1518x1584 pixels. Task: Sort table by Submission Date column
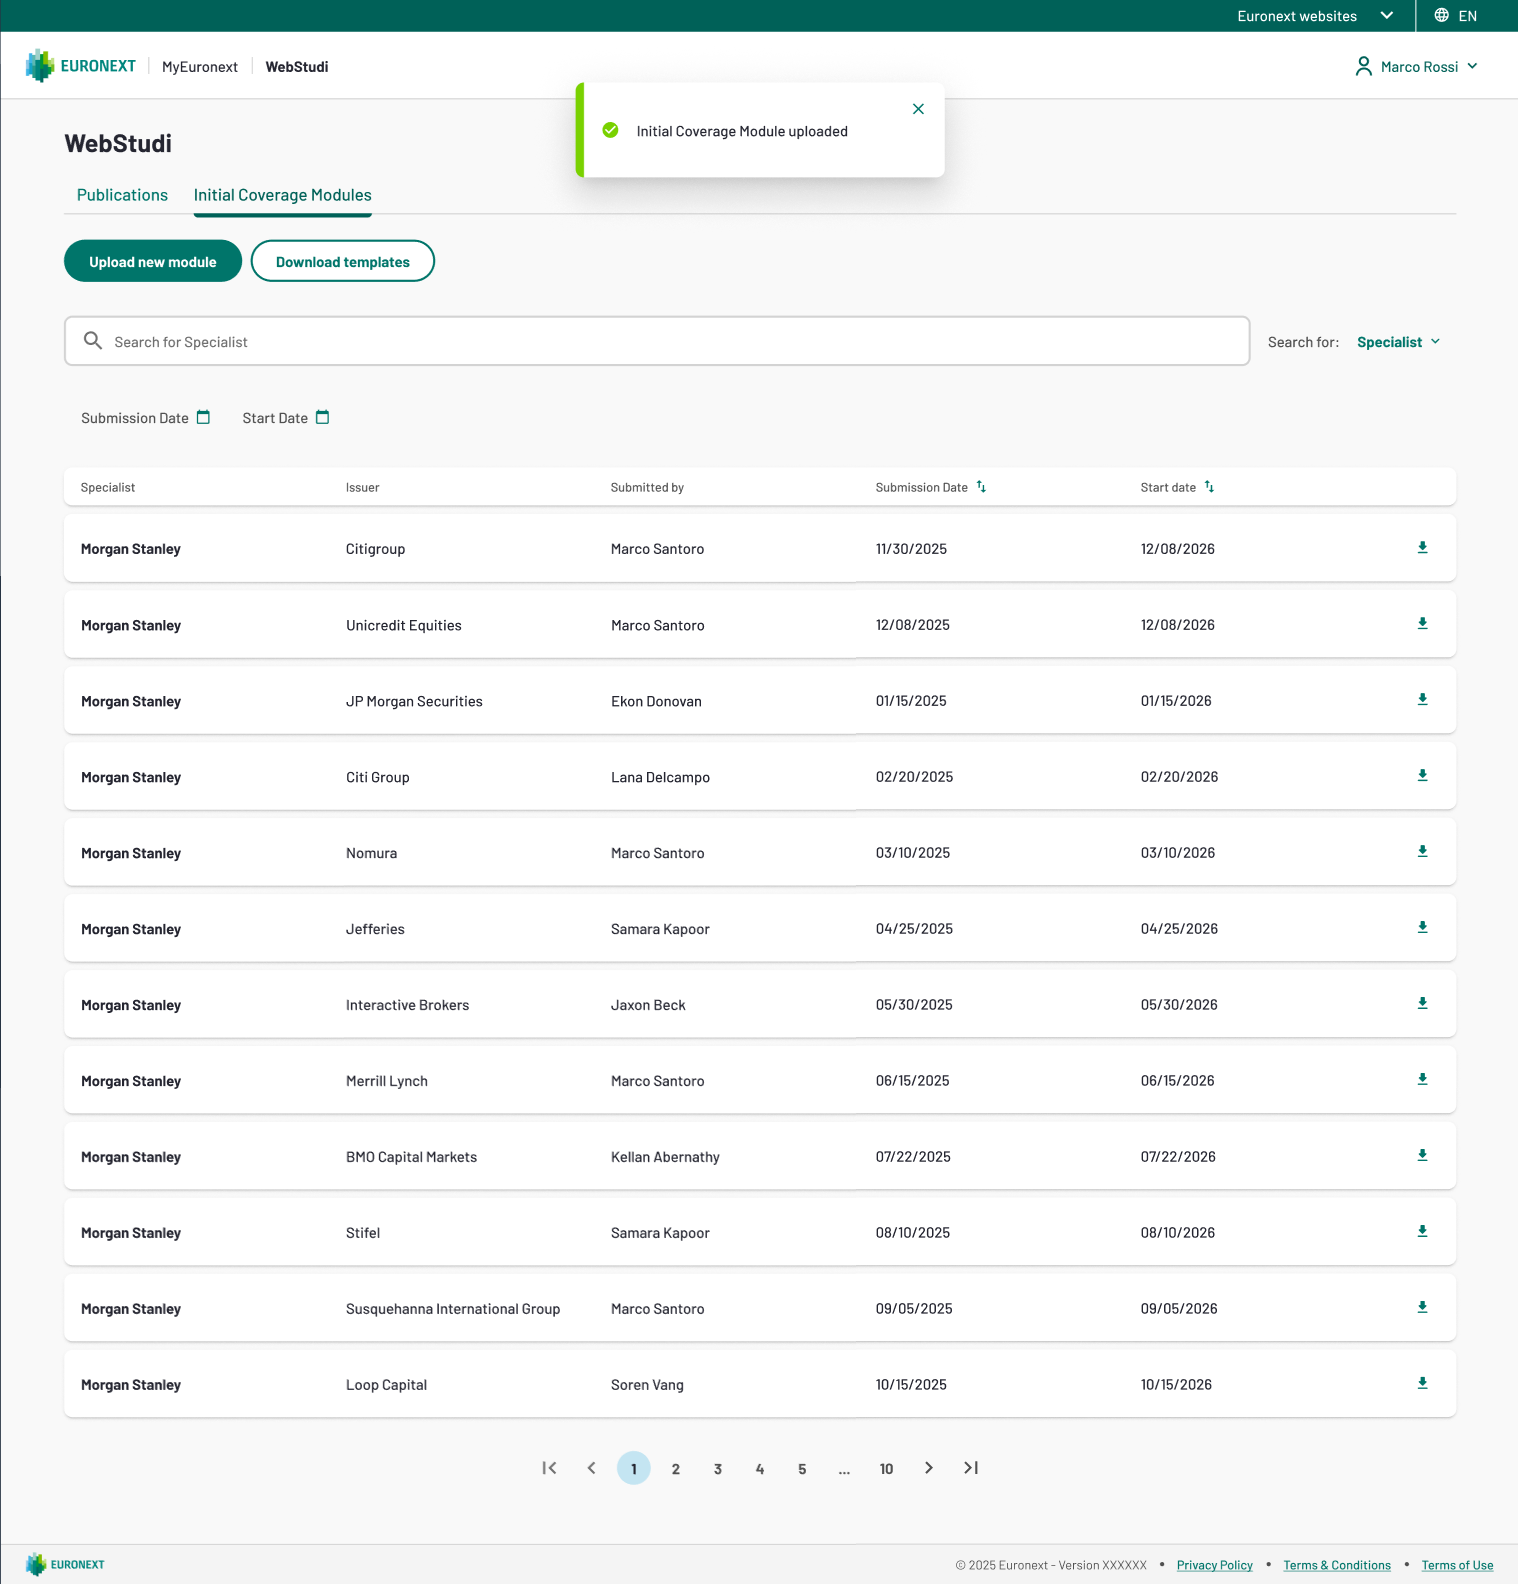click(981, 487)
